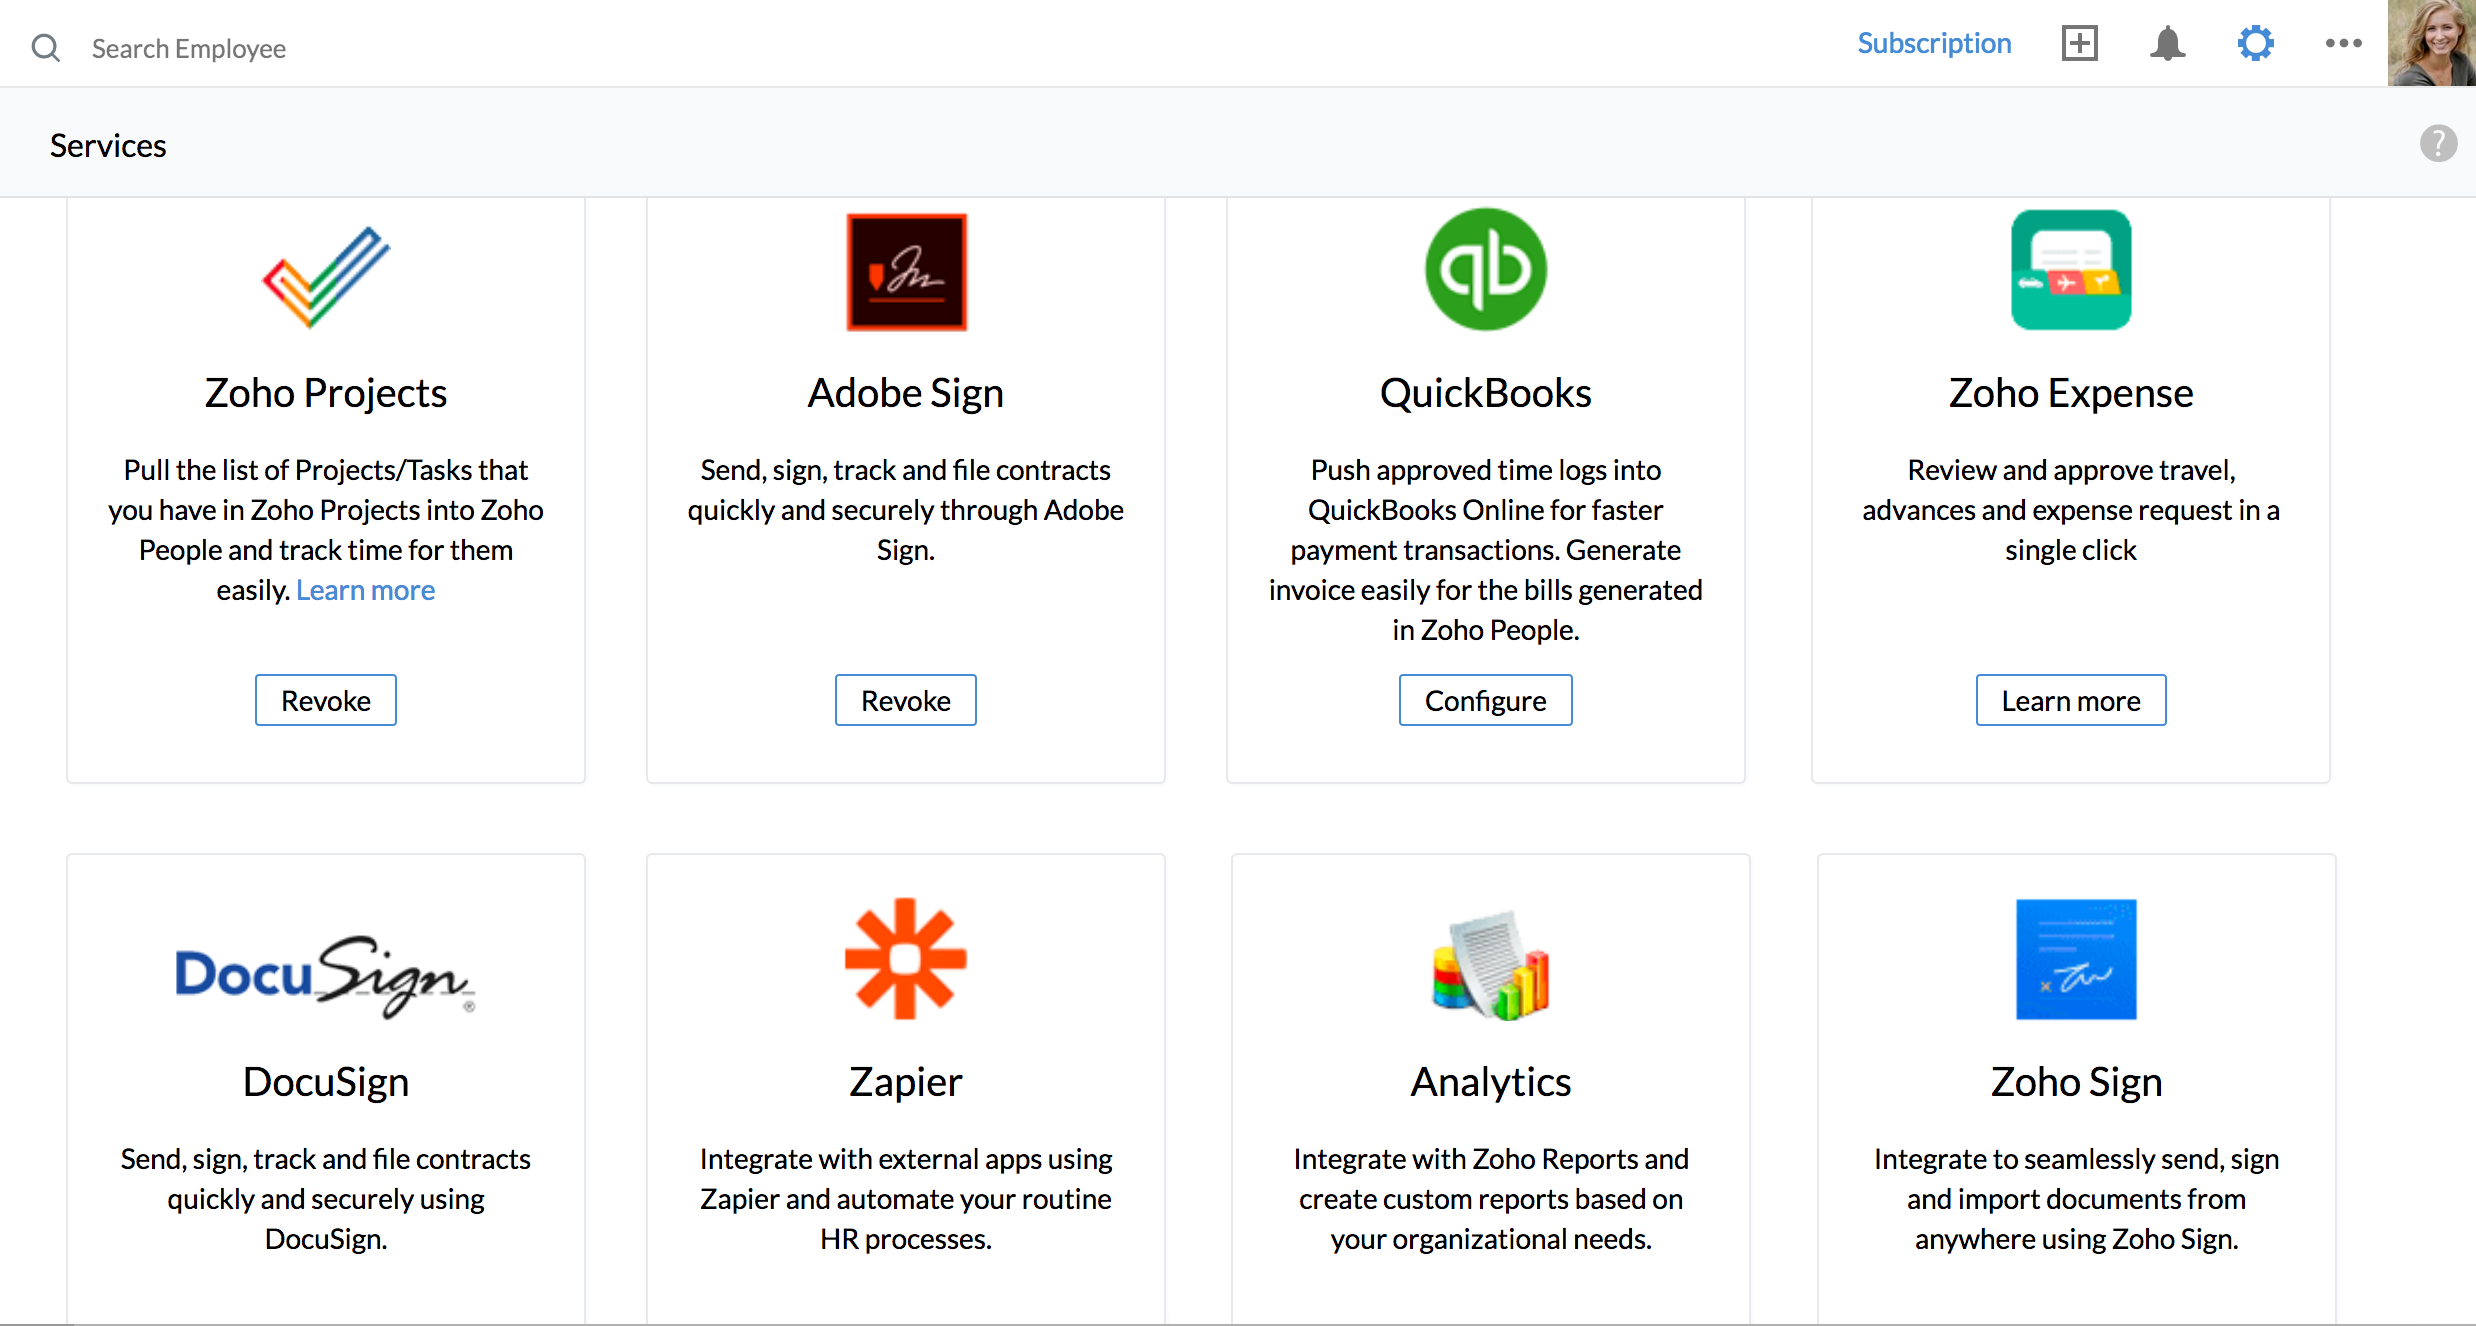
Task: Click the user profile photo
Action: 2431,43
